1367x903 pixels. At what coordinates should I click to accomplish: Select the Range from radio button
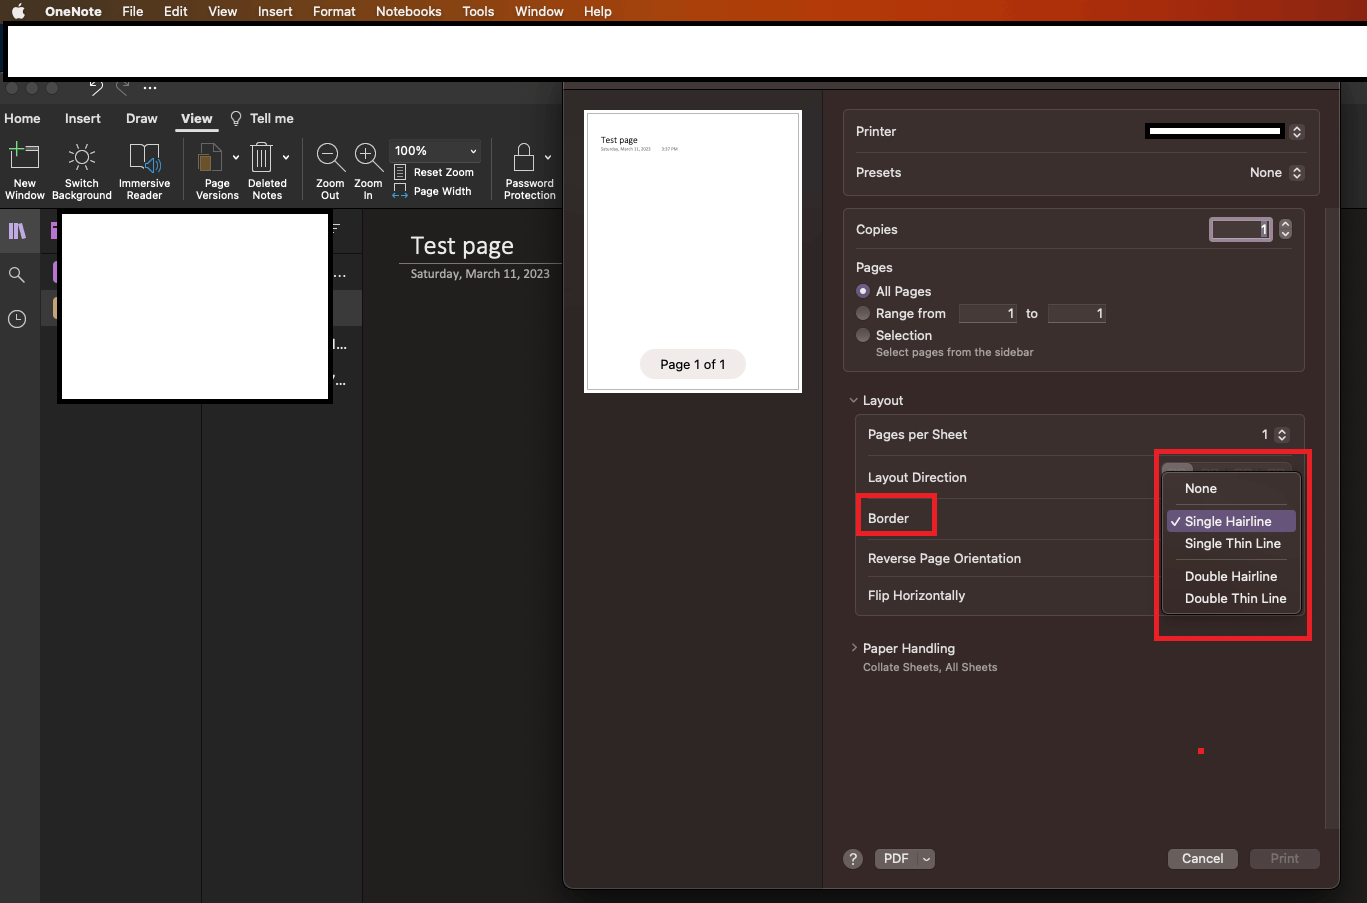[863, 313]
